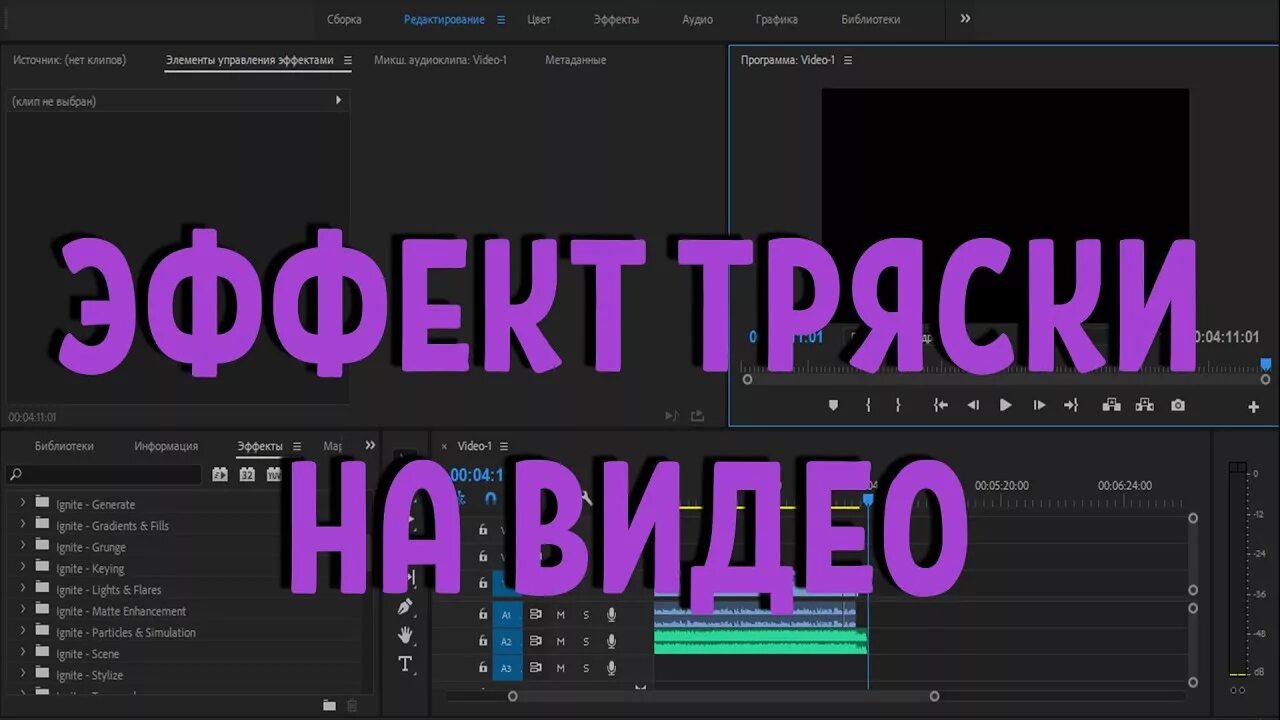The height and width of the screenshot is (720, 1280).
Task: Click the Effects search field
Action: coord(106,474)
